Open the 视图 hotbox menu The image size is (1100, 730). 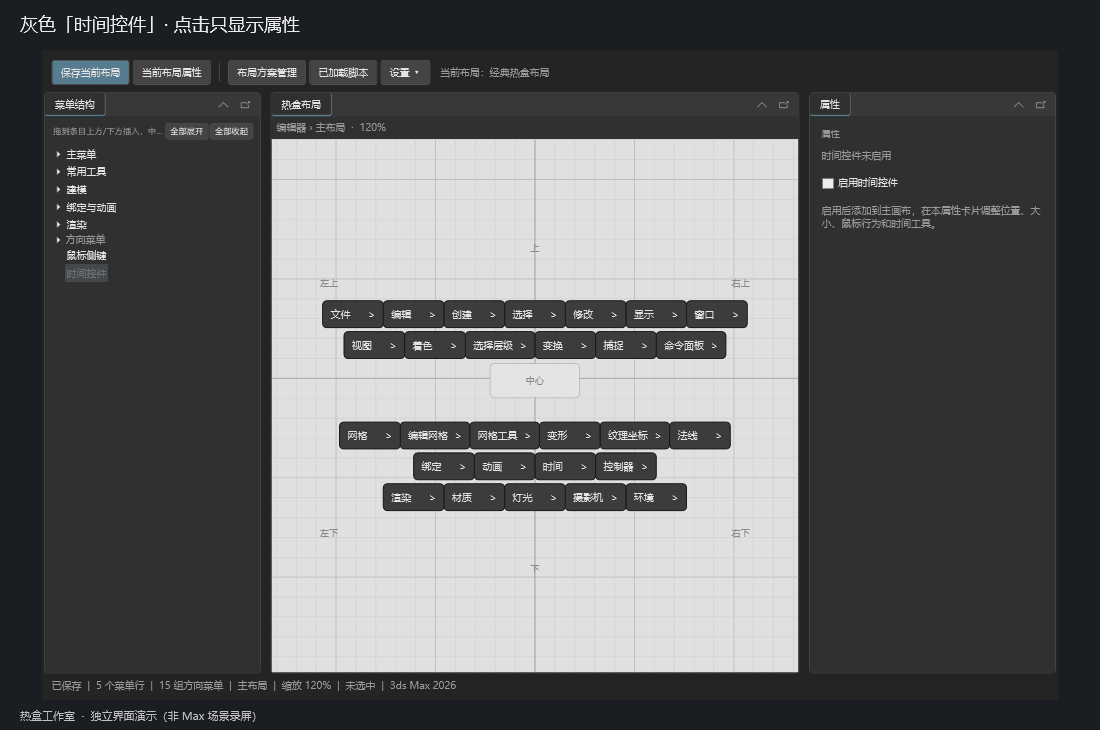click(x=374, y=345)
